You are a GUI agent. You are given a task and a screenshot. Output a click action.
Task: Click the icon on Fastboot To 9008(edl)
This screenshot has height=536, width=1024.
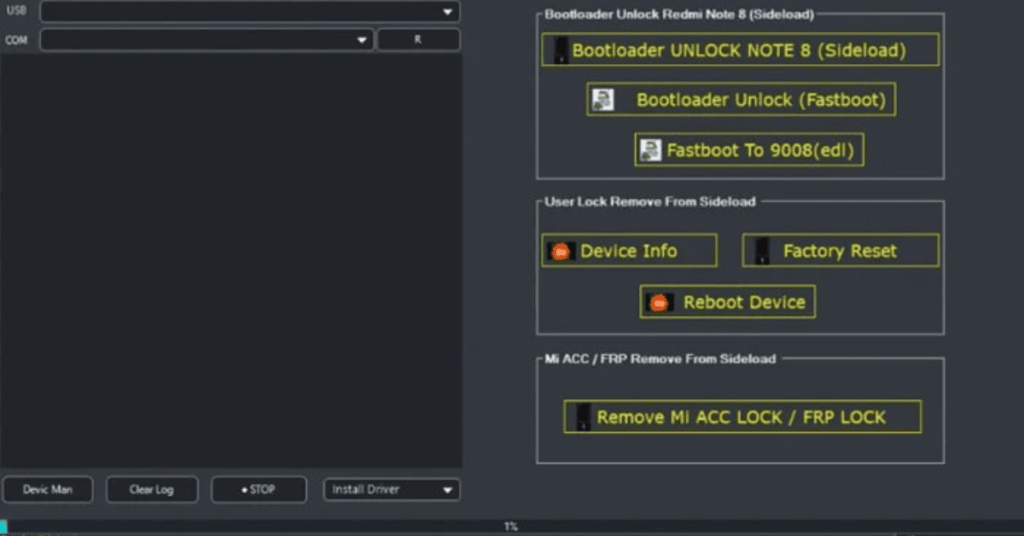tap(650, 150)
